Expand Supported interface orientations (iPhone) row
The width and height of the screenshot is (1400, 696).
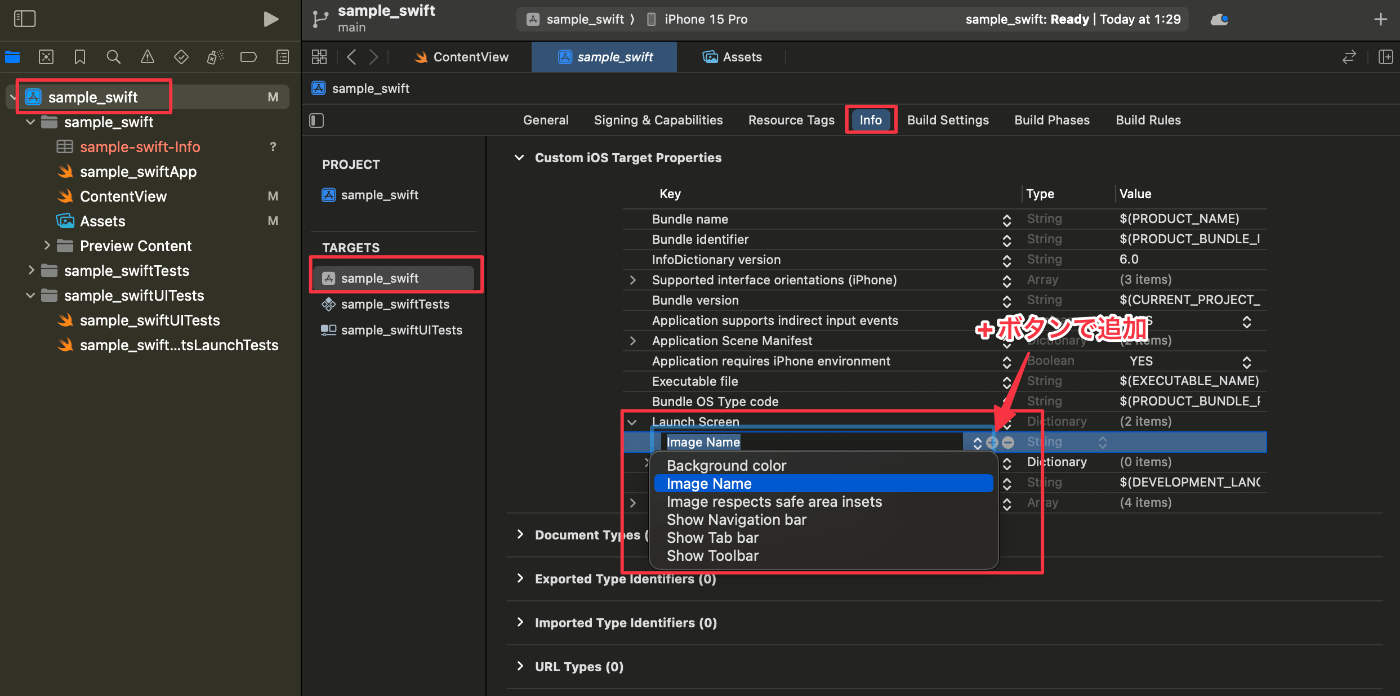point(632,280)
